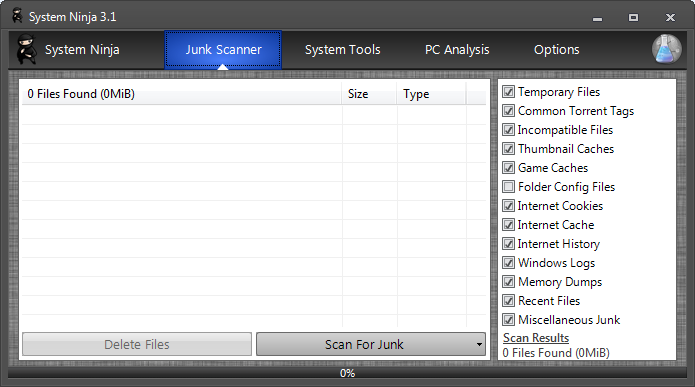Uncheck the Temporary Files checkbox
Screen dimensions: 695x387
point(508,92)
